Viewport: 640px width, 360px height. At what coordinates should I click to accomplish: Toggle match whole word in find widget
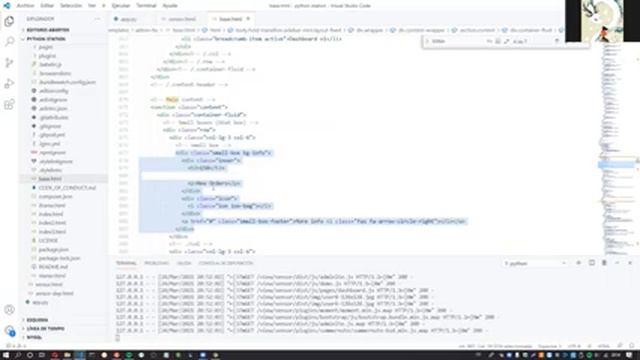coord(498,41)
